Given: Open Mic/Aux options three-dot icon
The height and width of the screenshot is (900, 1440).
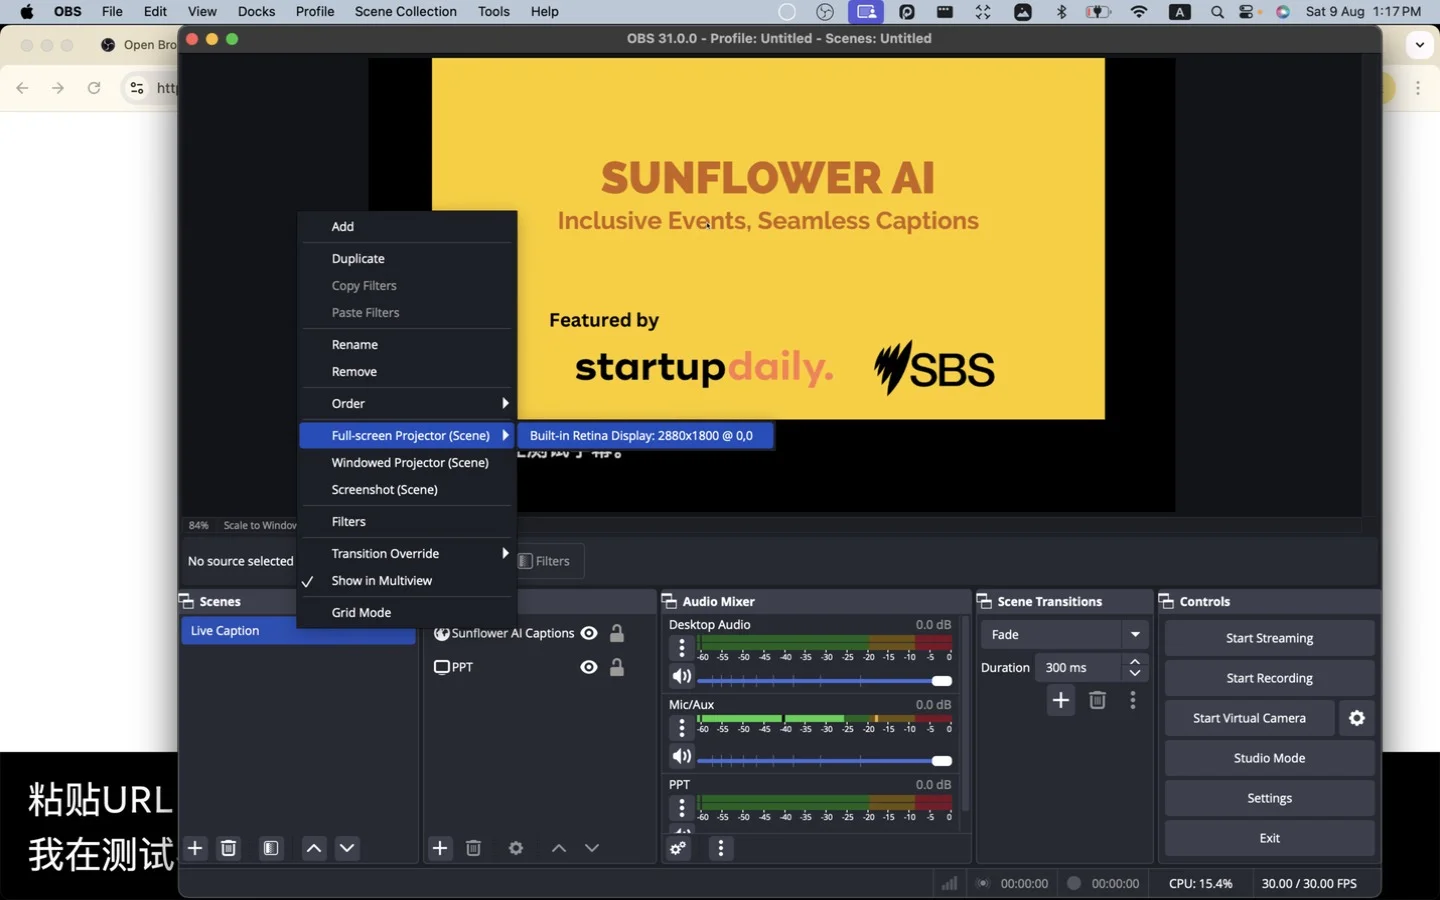Looking at the screenshot, I should click(682, 728).
